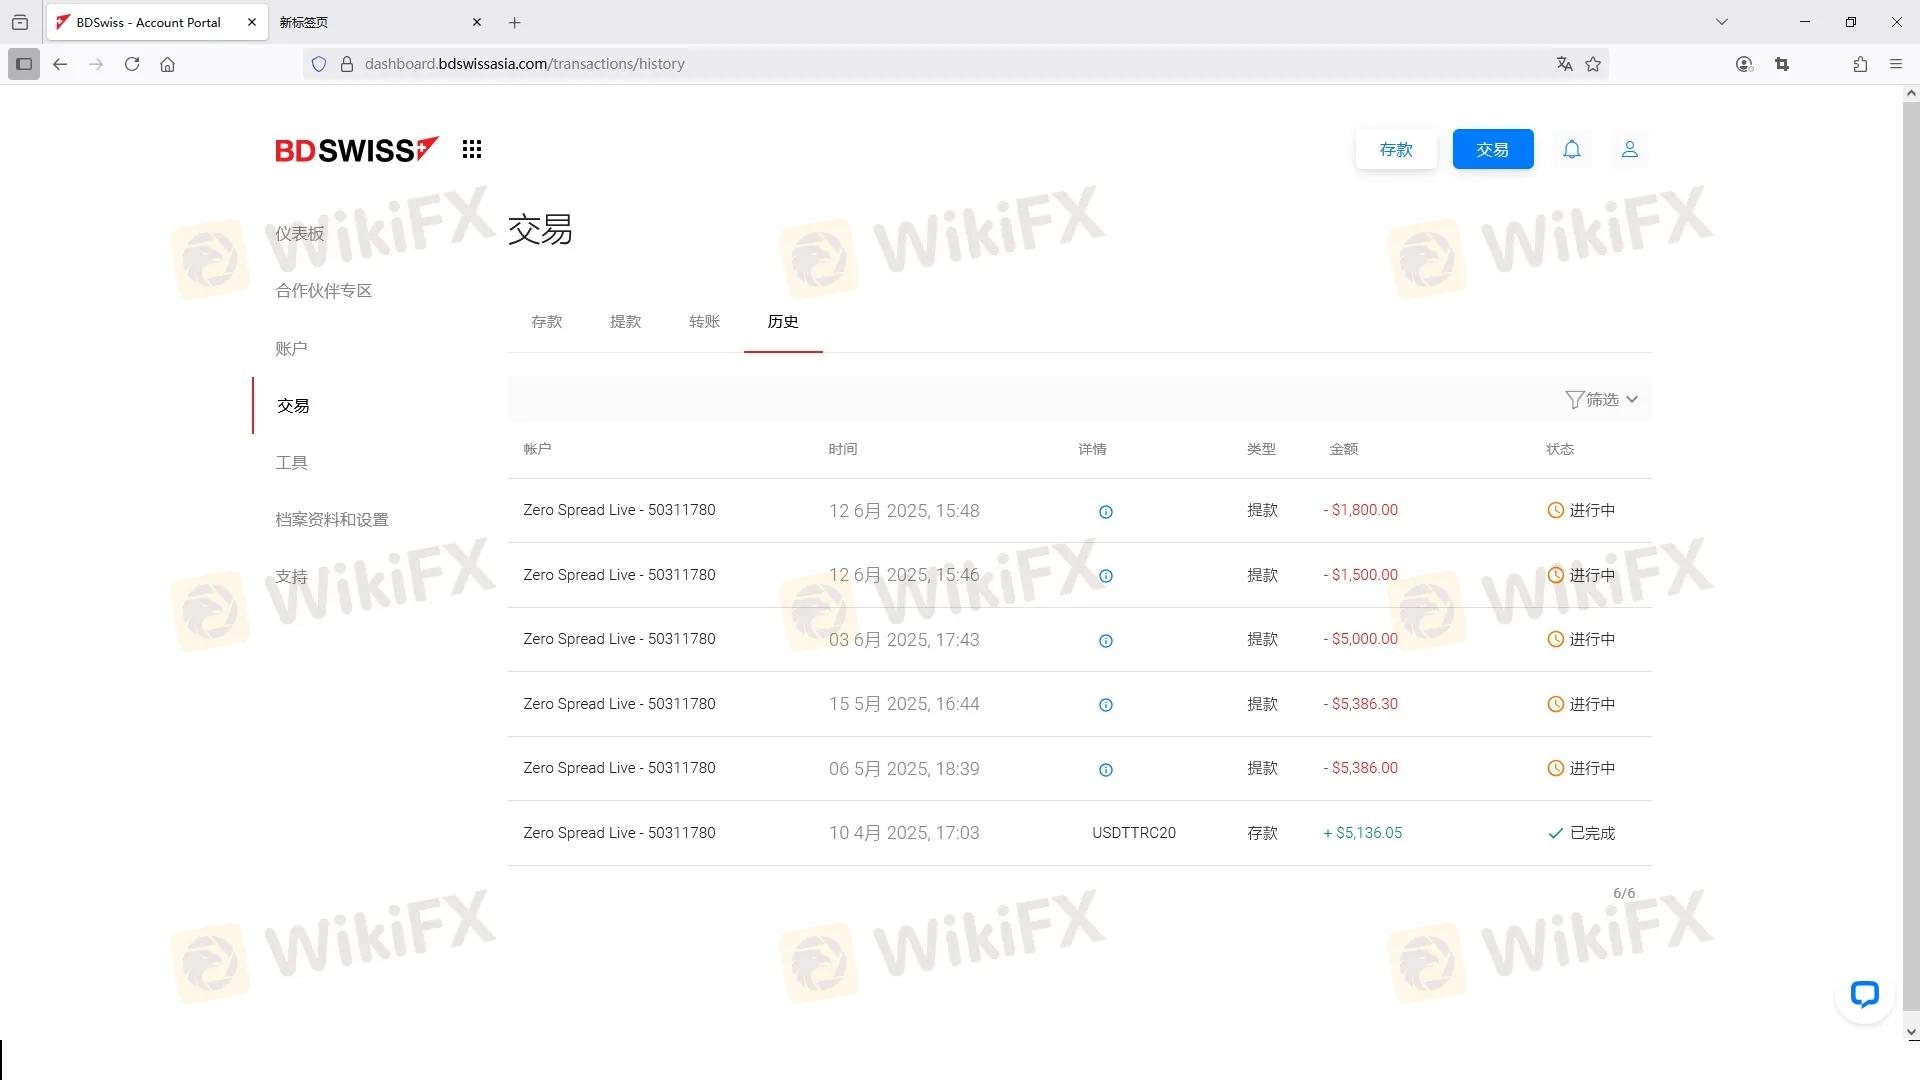Click info icon for $5,386.30 withdrawal
Viewport: 1920px width, 1080px height.
[x=1106, y=705]
